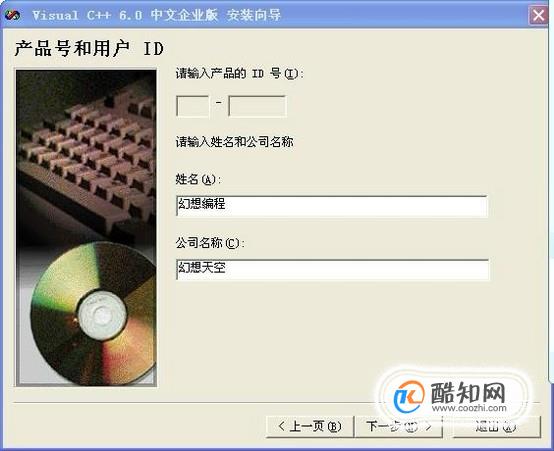Focus the first product ID box
The height and width of the screenshot is (451, 554).
pyautogui.click(x=193, y=106)
